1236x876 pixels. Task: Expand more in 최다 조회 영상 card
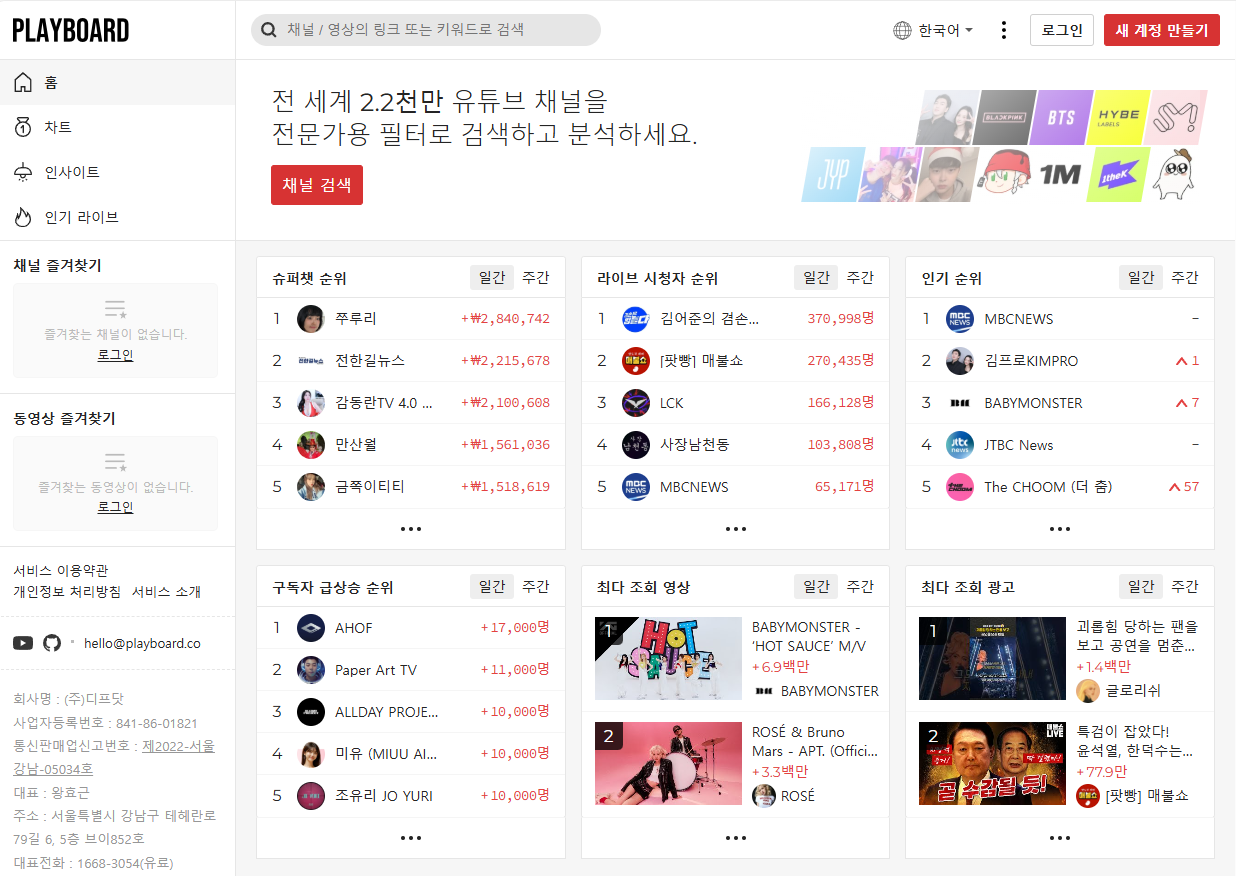tap(736, 838)
